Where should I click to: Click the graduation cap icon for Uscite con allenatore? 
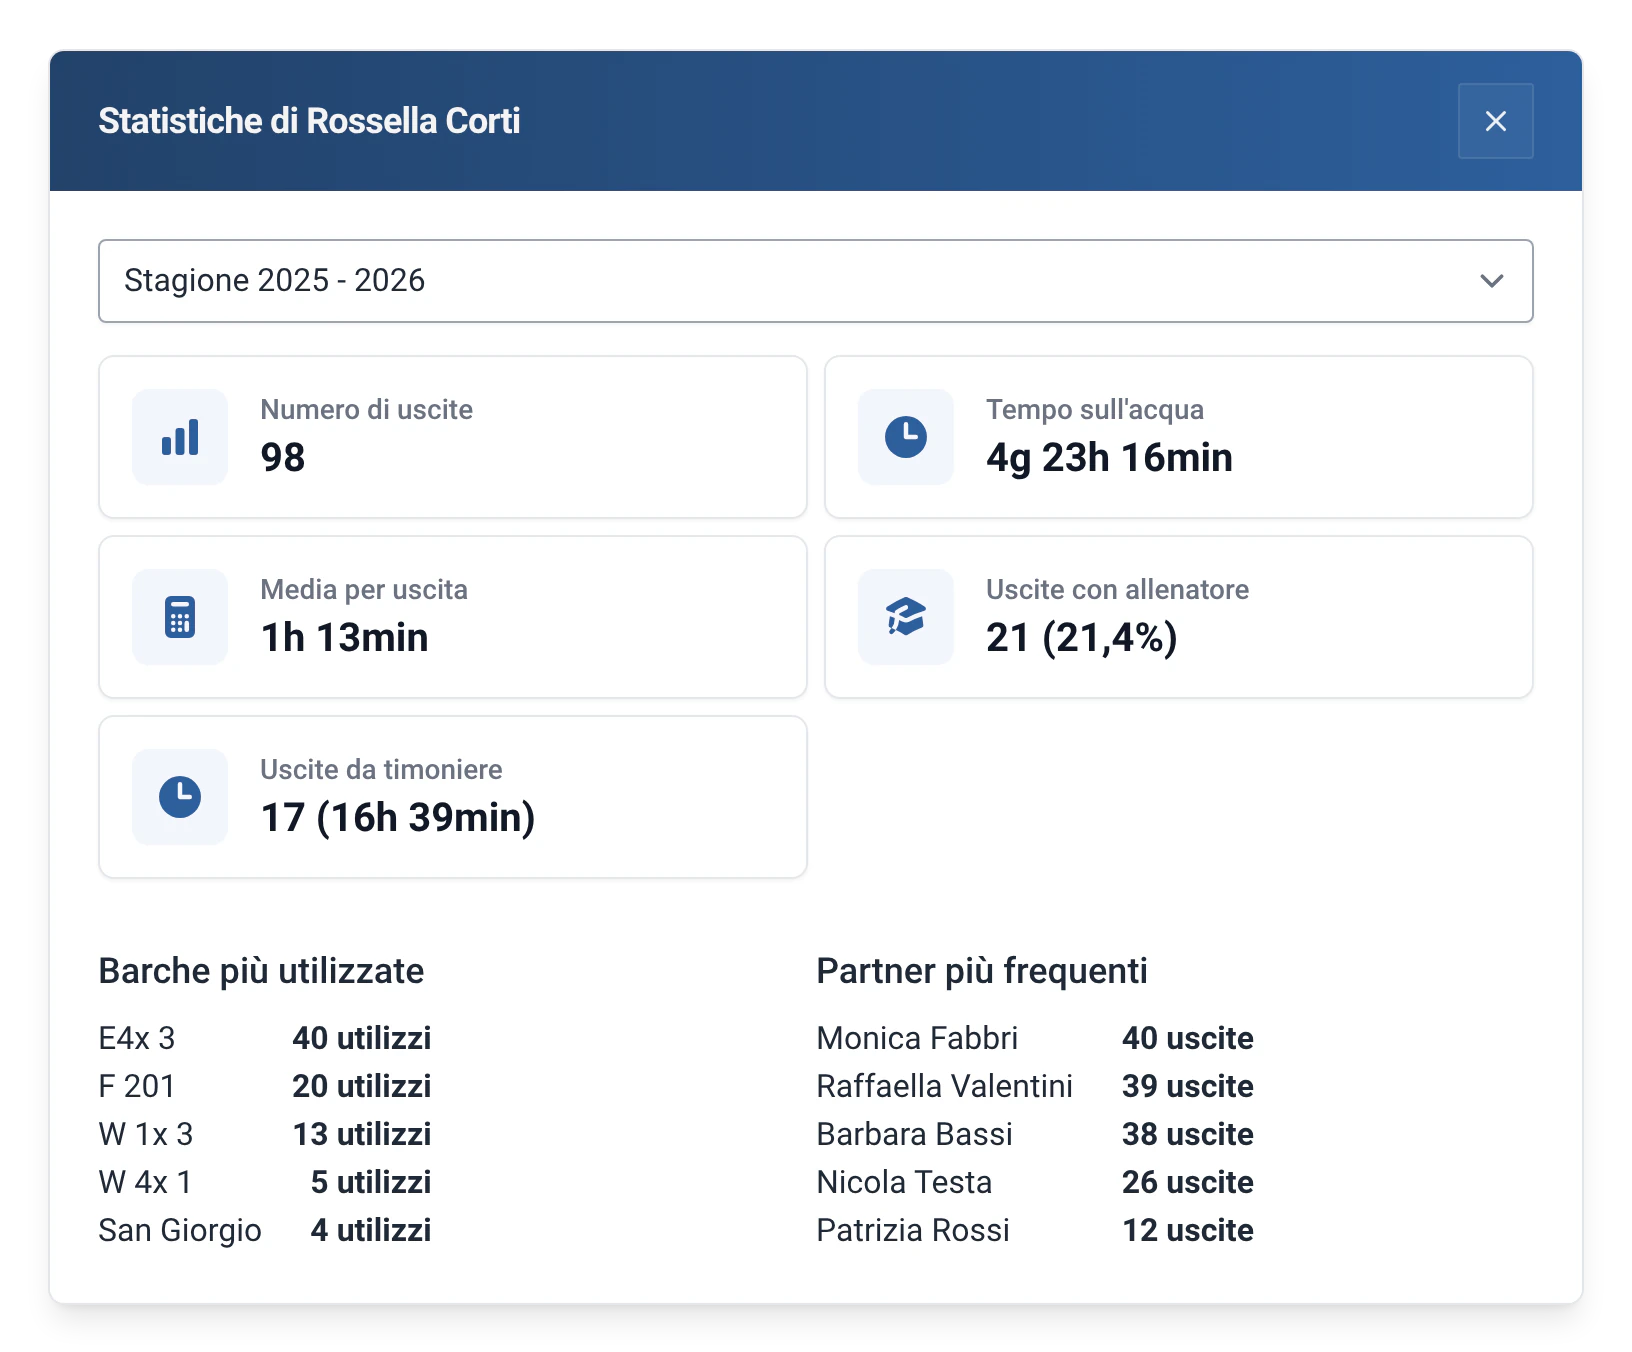906,617
